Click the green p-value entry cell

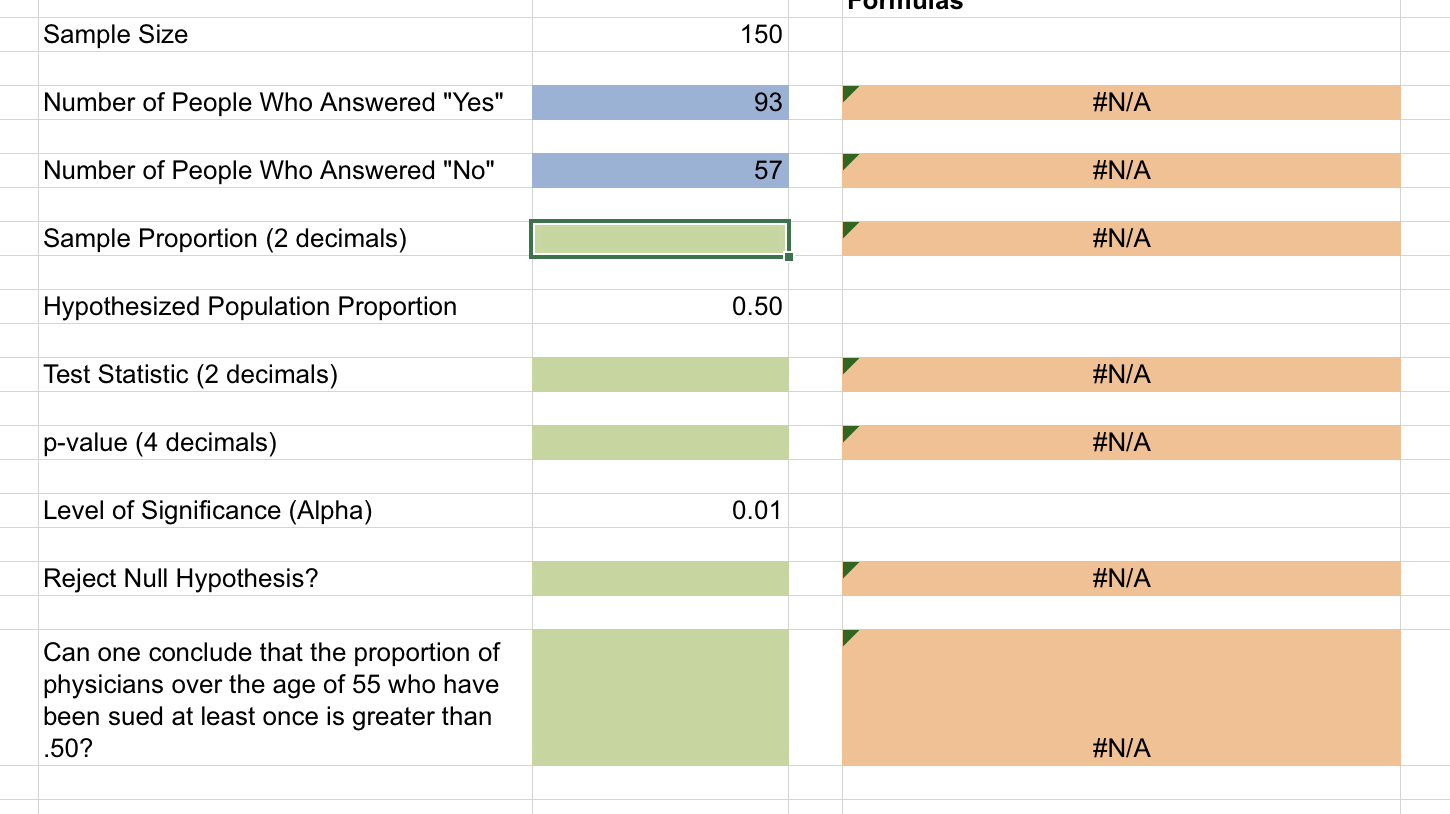(660, 442)
